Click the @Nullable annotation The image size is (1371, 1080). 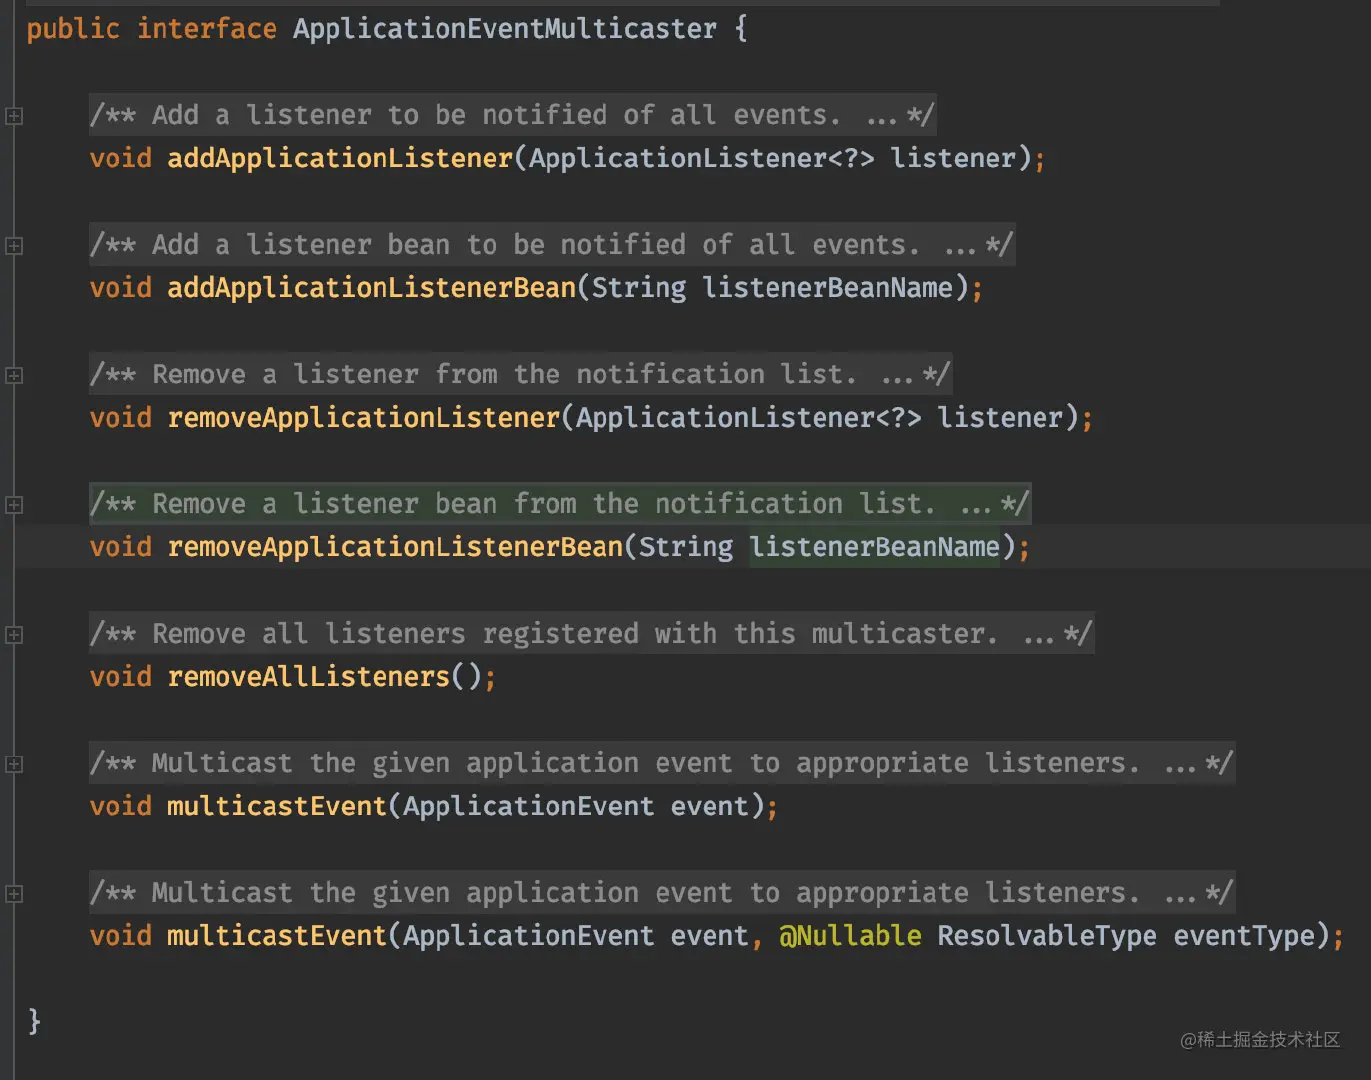click(850, 936)
